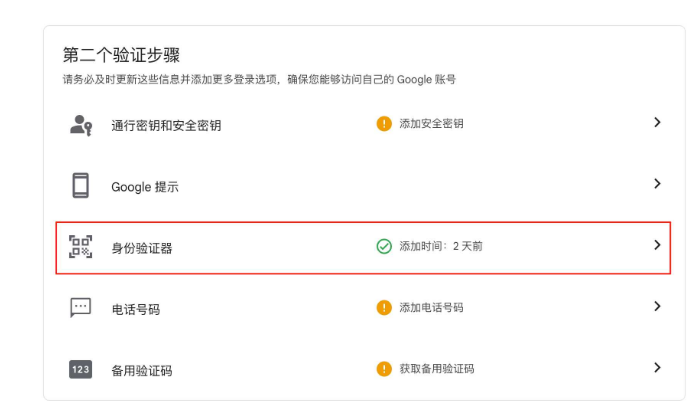This screenshot has height=408, width=693.
Task: Click the passkey and security key icon
Action: click(81, 124)
